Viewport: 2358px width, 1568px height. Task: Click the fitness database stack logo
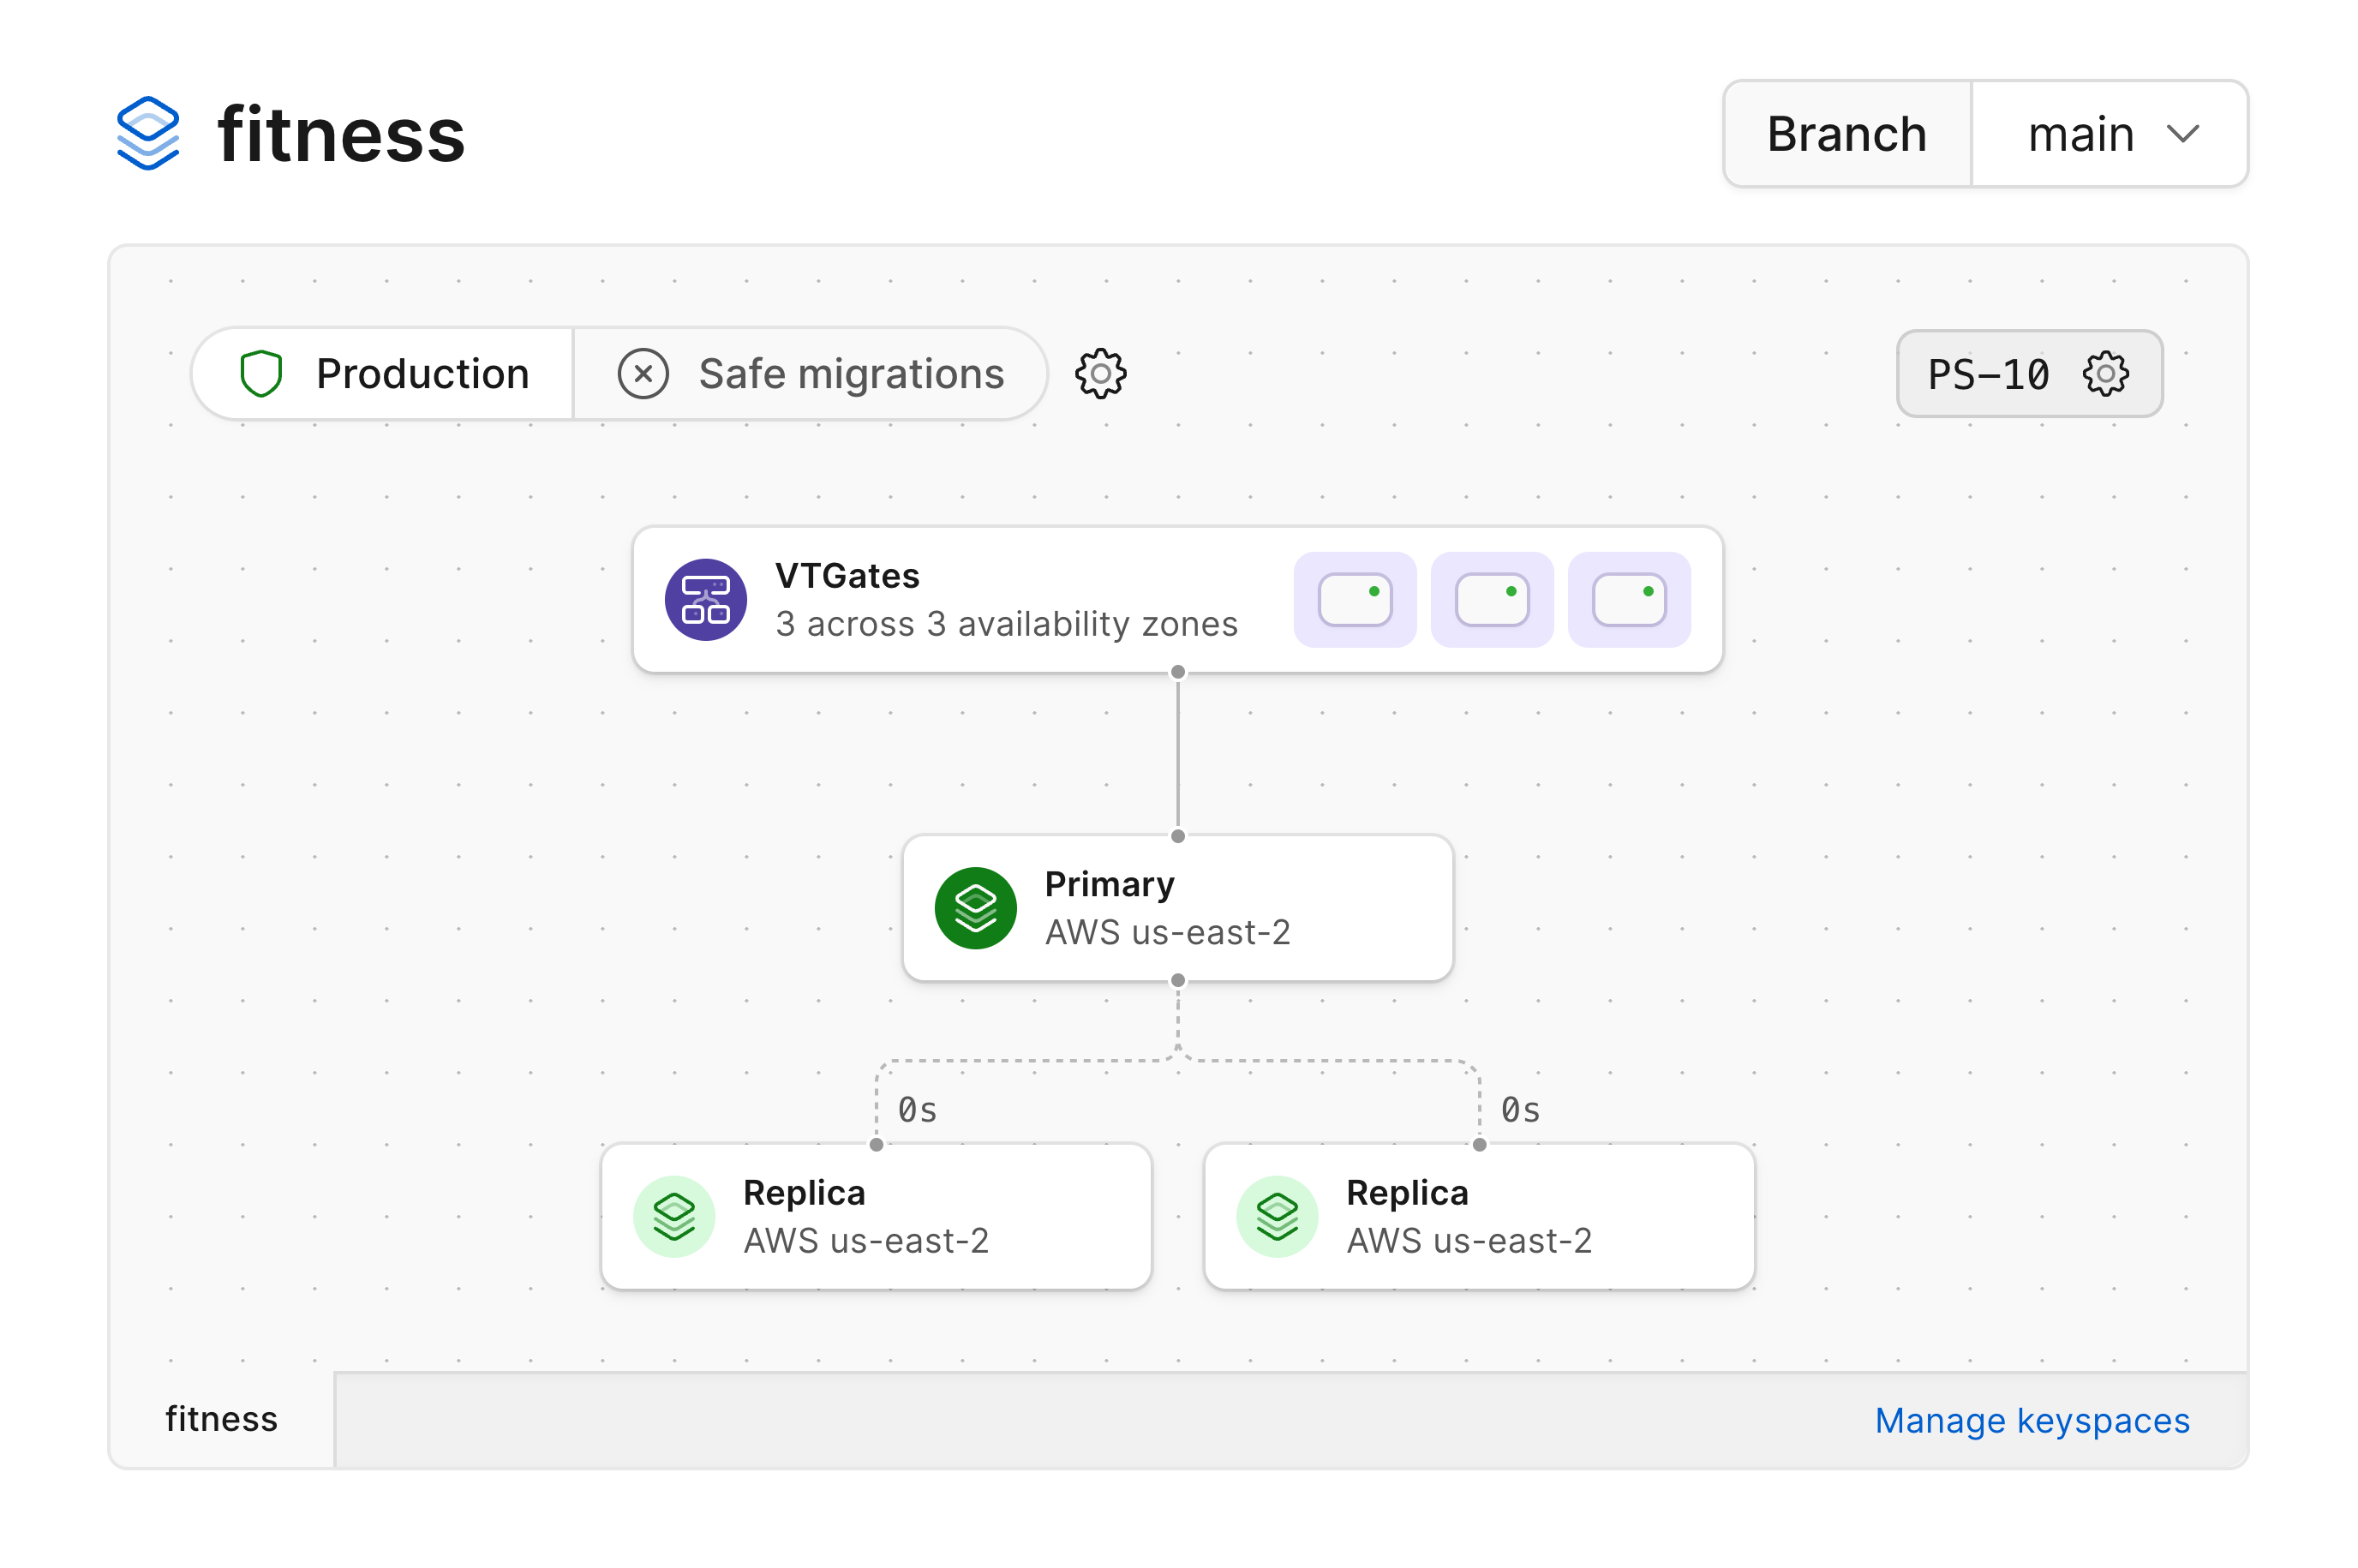148,133
